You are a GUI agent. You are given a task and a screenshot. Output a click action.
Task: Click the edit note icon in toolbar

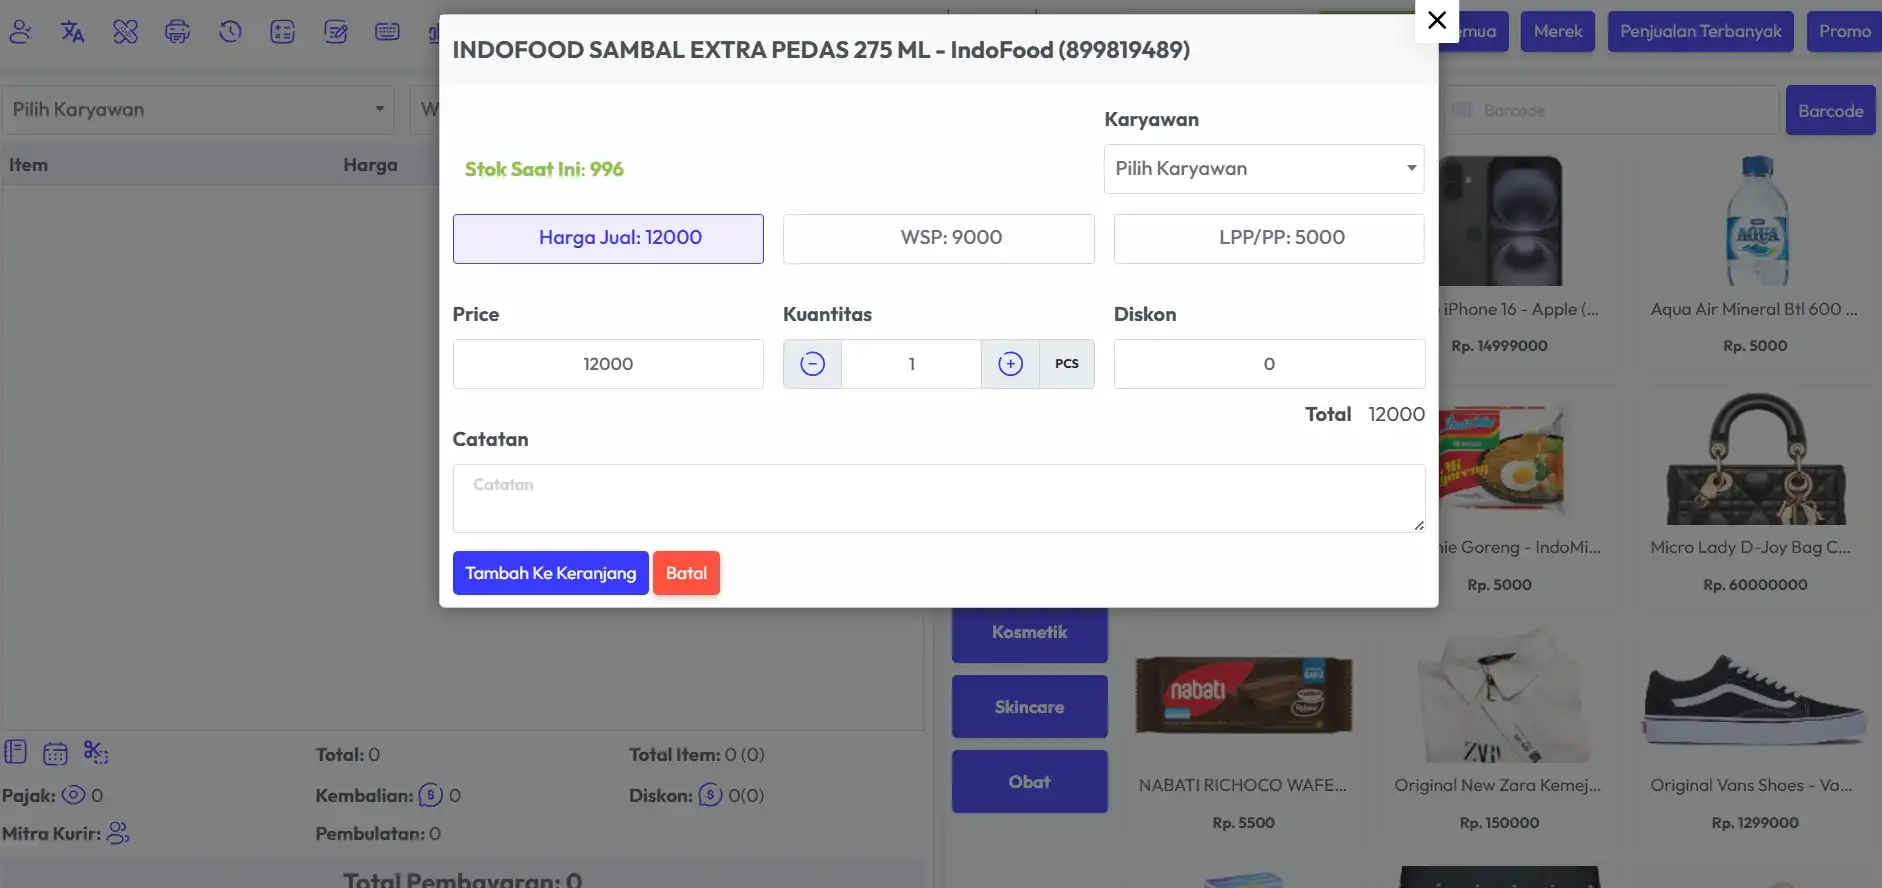(336, 32)
